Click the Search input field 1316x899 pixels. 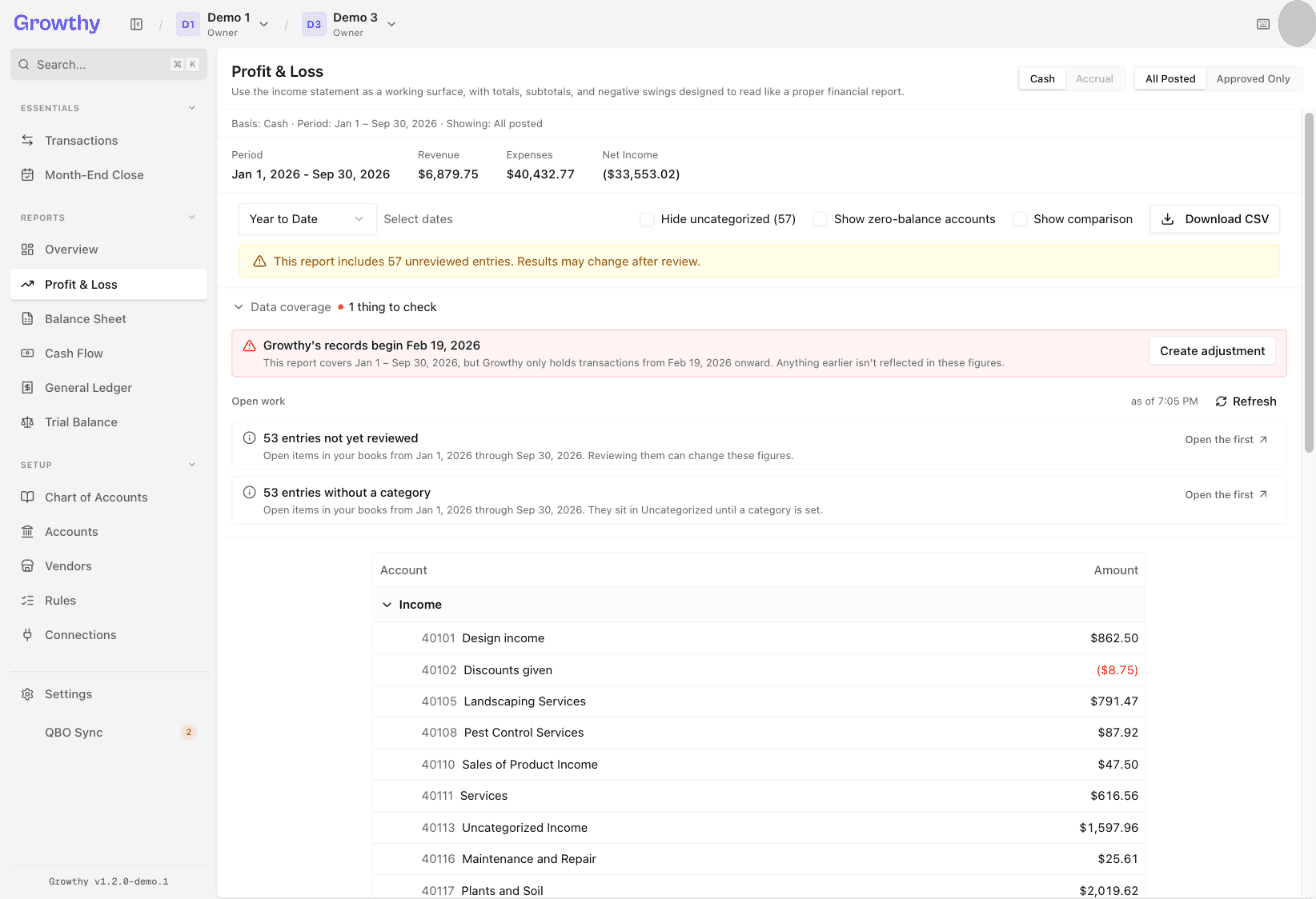tap(106, 64)
